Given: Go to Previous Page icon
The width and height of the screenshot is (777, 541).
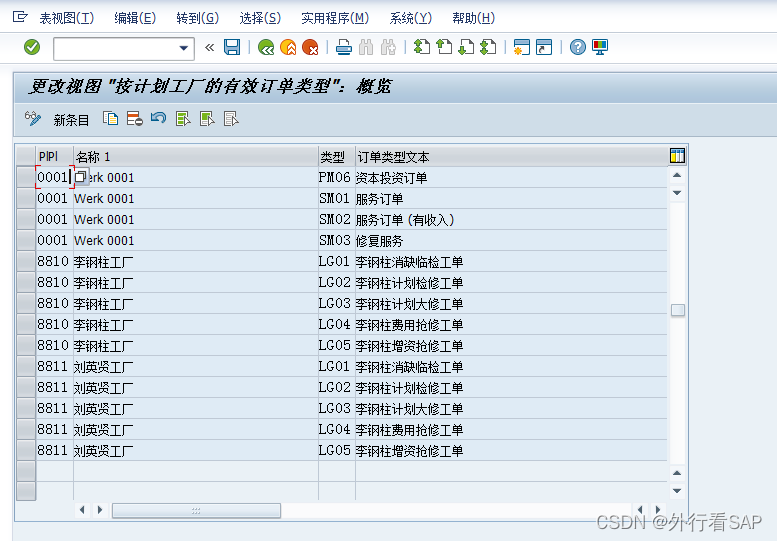Looking at the screenshot, I should click(444, 48).
